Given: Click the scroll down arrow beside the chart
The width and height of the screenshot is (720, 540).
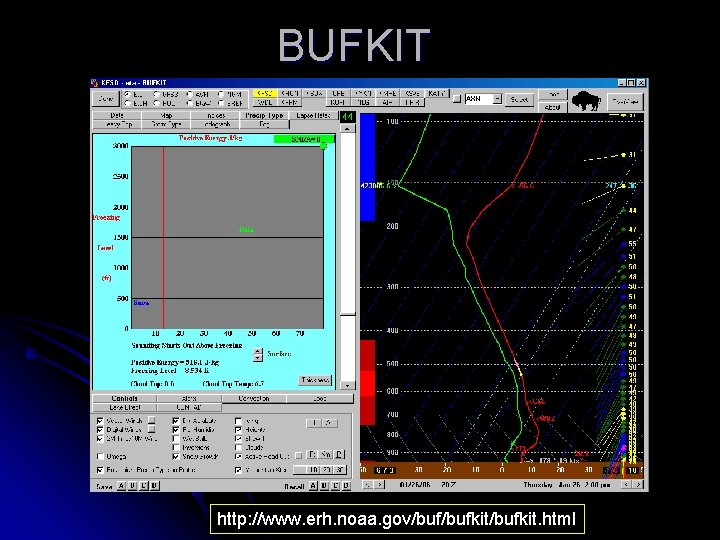Looking at the screenshot, I should pyautogui.click(x=347, y=385).
